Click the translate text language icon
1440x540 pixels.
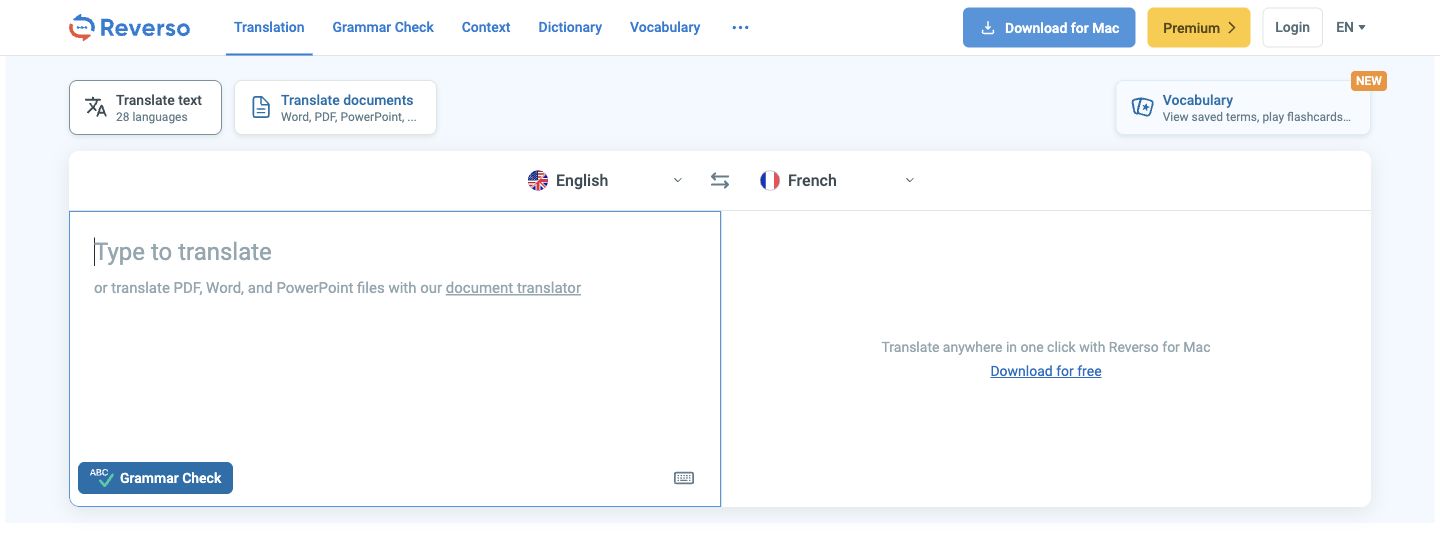(96, 108)
